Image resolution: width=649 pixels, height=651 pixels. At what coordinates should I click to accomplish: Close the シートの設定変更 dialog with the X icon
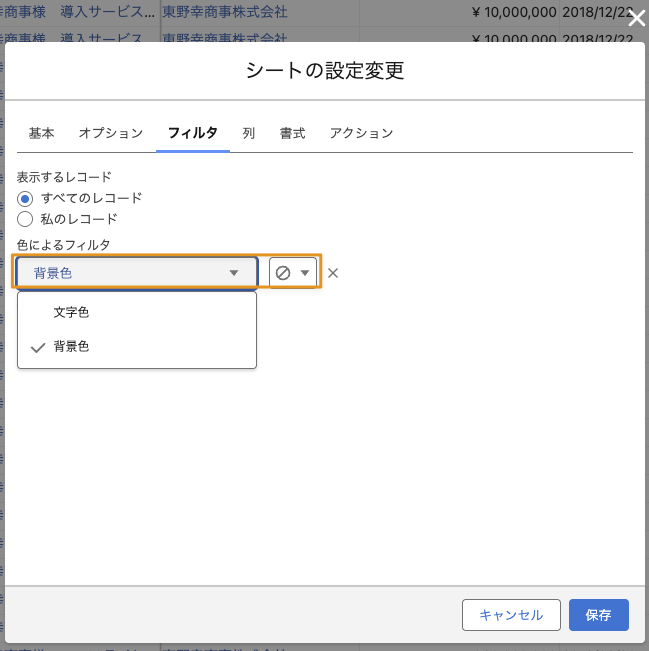pos(636,17)
